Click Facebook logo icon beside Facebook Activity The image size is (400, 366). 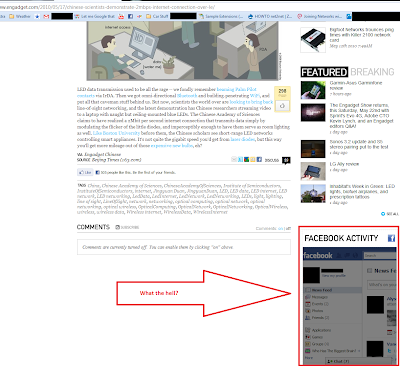pos(391,238)
